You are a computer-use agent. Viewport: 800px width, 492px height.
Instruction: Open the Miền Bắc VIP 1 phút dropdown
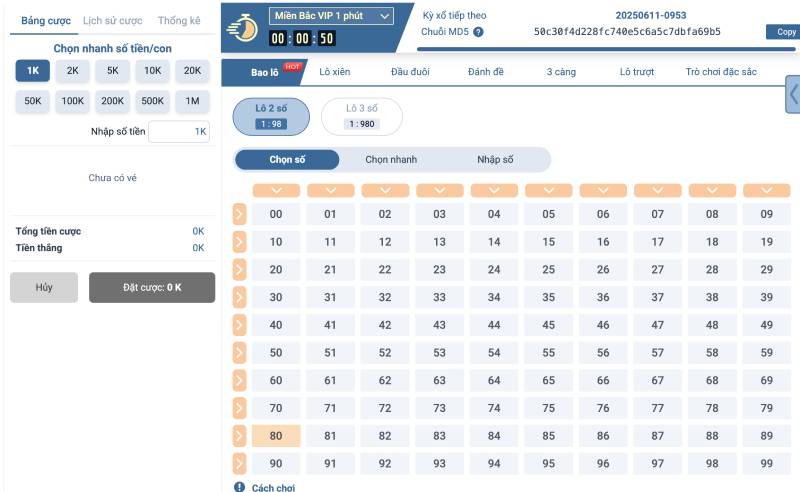331,16
